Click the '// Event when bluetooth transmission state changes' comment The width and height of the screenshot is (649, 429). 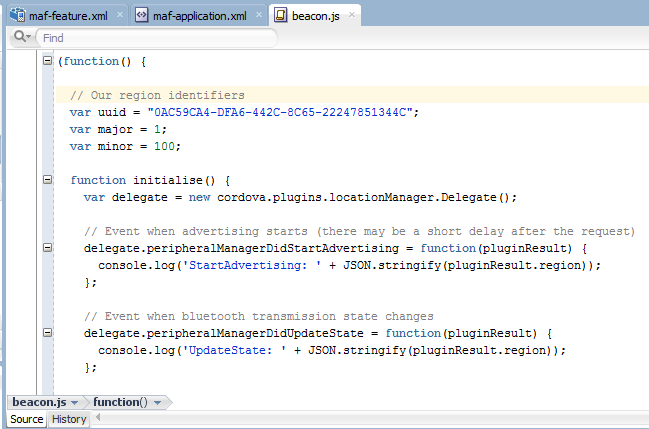(x=259, y=316)
